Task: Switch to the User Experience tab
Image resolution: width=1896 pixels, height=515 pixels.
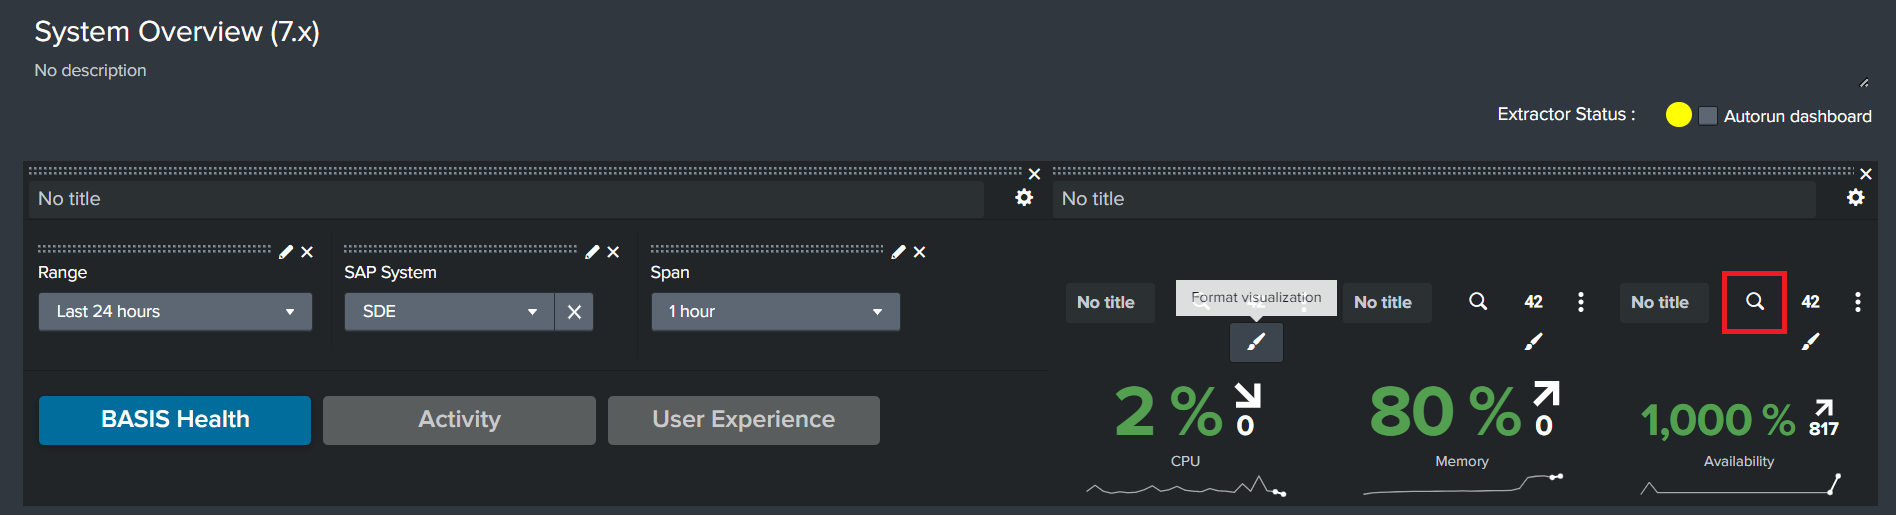Action: 743,420
